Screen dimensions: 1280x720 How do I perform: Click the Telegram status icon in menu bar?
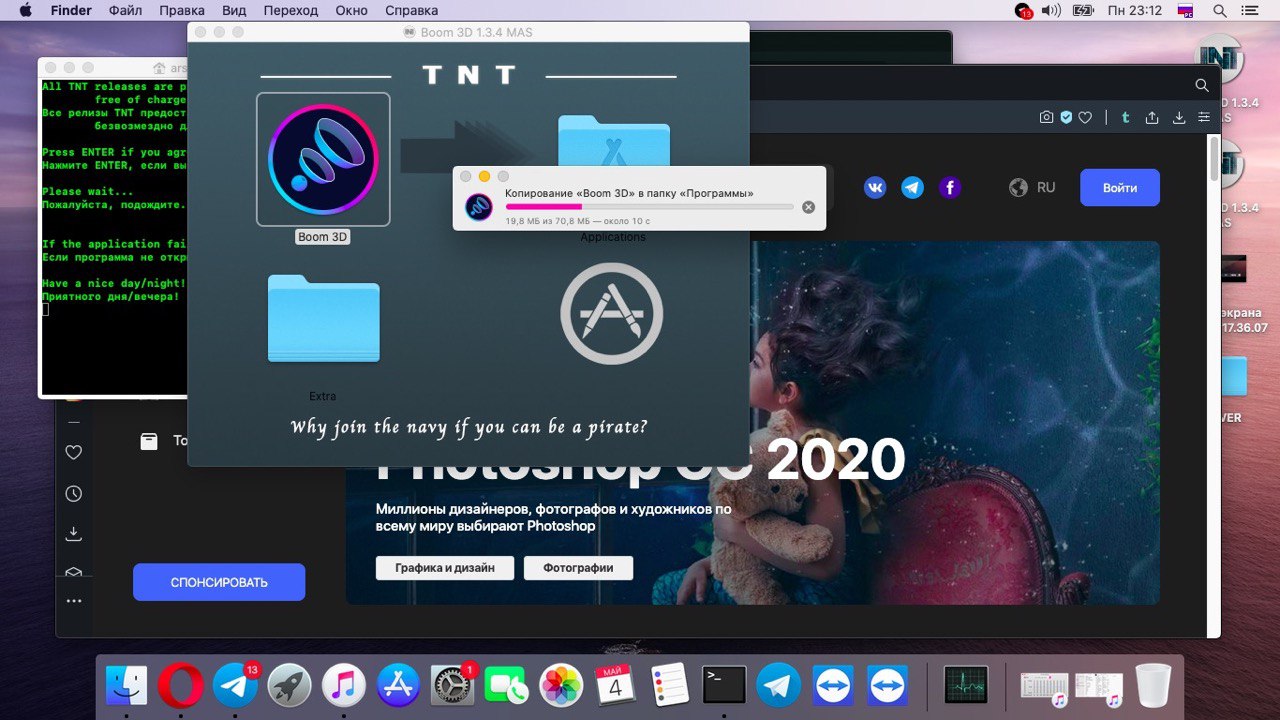coord(1023,11)
